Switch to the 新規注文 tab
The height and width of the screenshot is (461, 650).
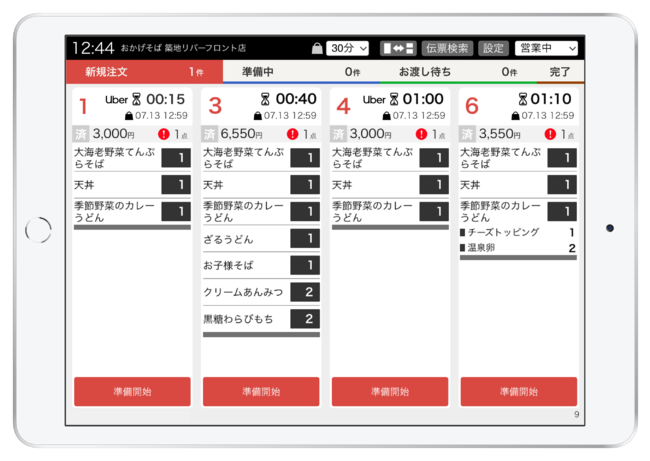tap(132, 72)
